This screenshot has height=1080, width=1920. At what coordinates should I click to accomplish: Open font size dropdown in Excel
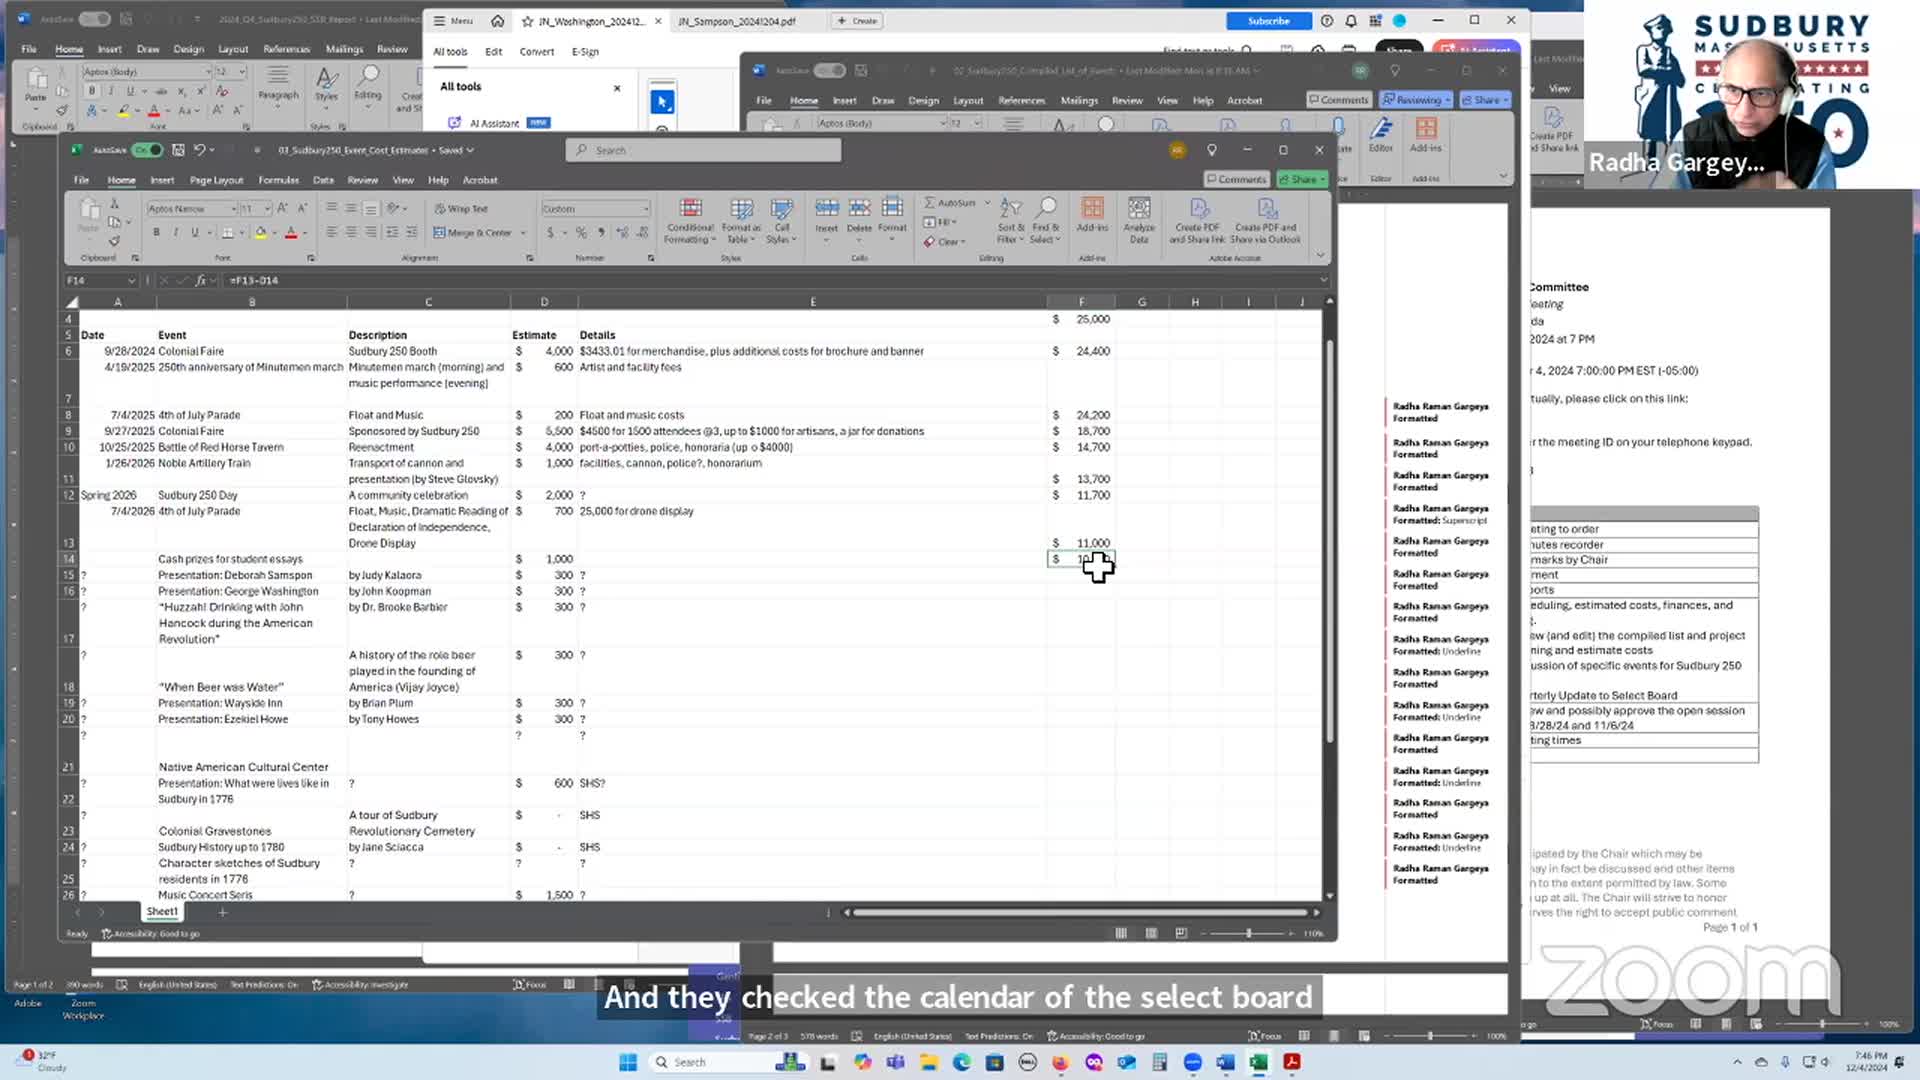(x=267, y=209)
